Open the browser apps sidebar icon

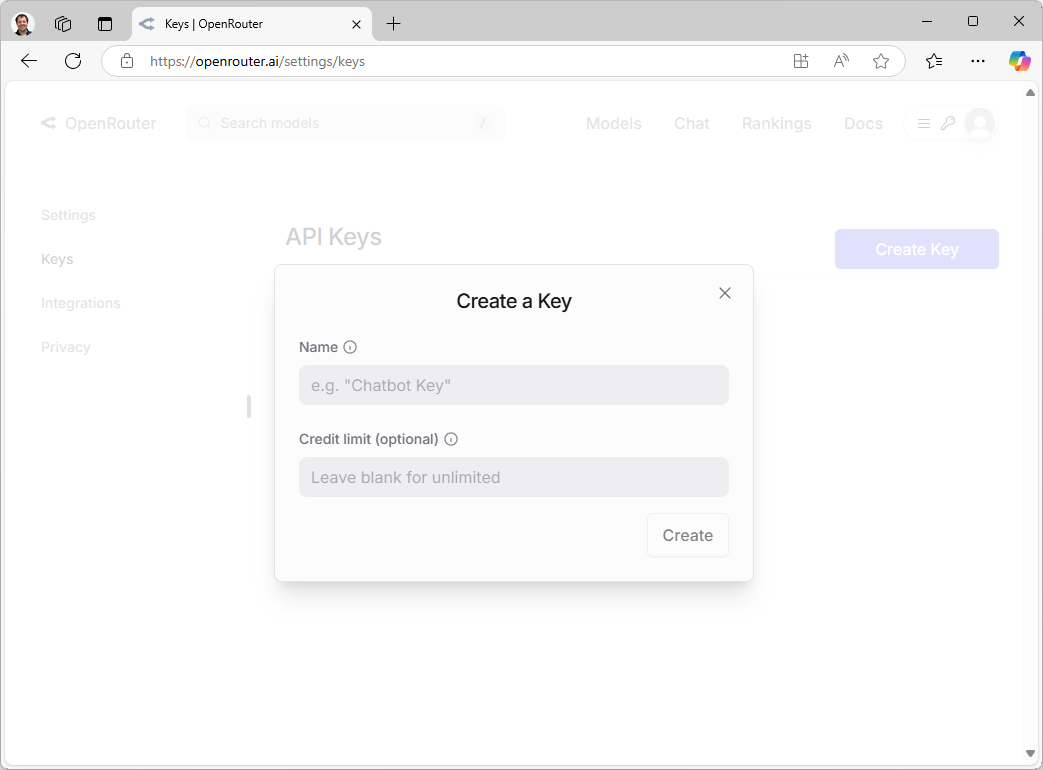pyautogui.click(x=801, y=61)
